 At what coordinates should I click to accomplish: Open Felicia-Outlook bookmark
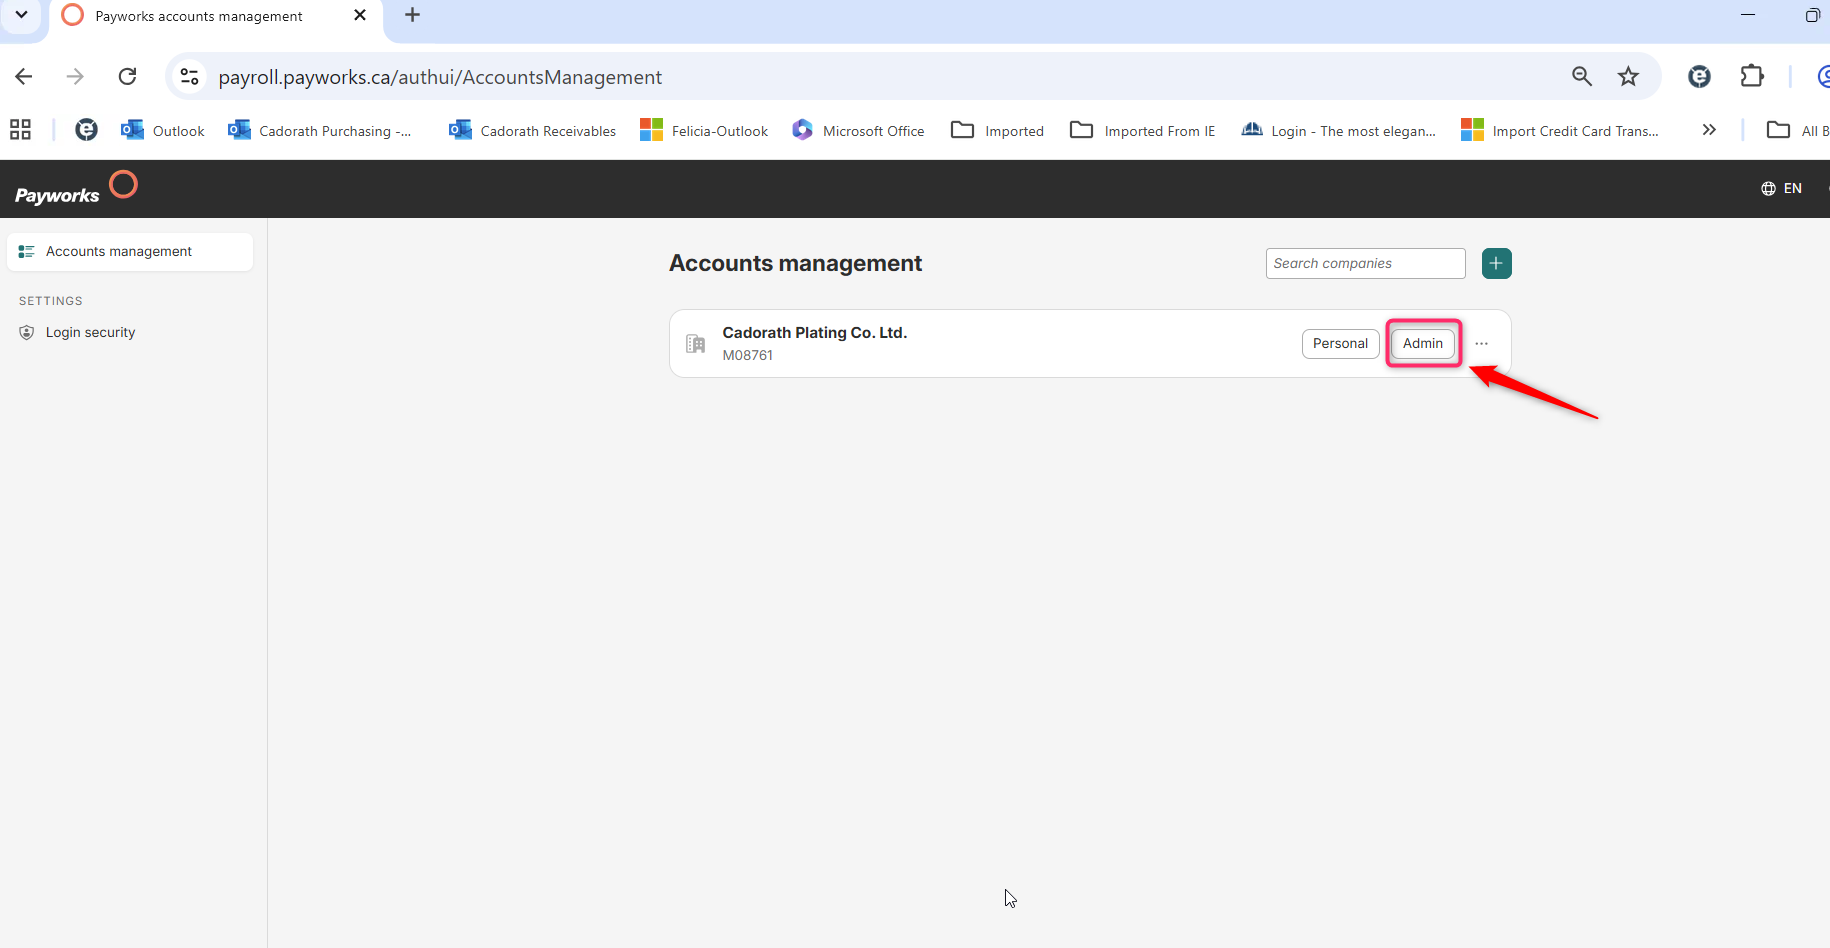(x=704, y=131)
